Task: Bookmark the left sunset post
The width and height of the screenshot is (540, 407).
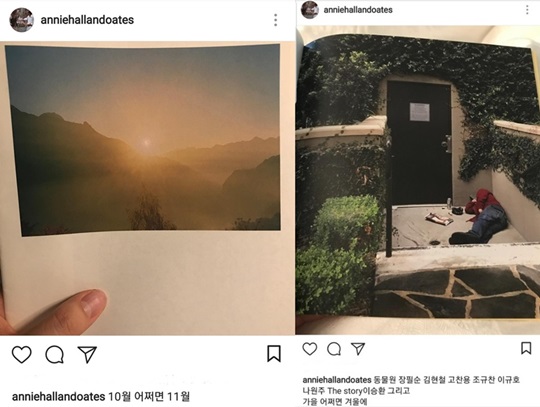Action: (x=274, y=354)
